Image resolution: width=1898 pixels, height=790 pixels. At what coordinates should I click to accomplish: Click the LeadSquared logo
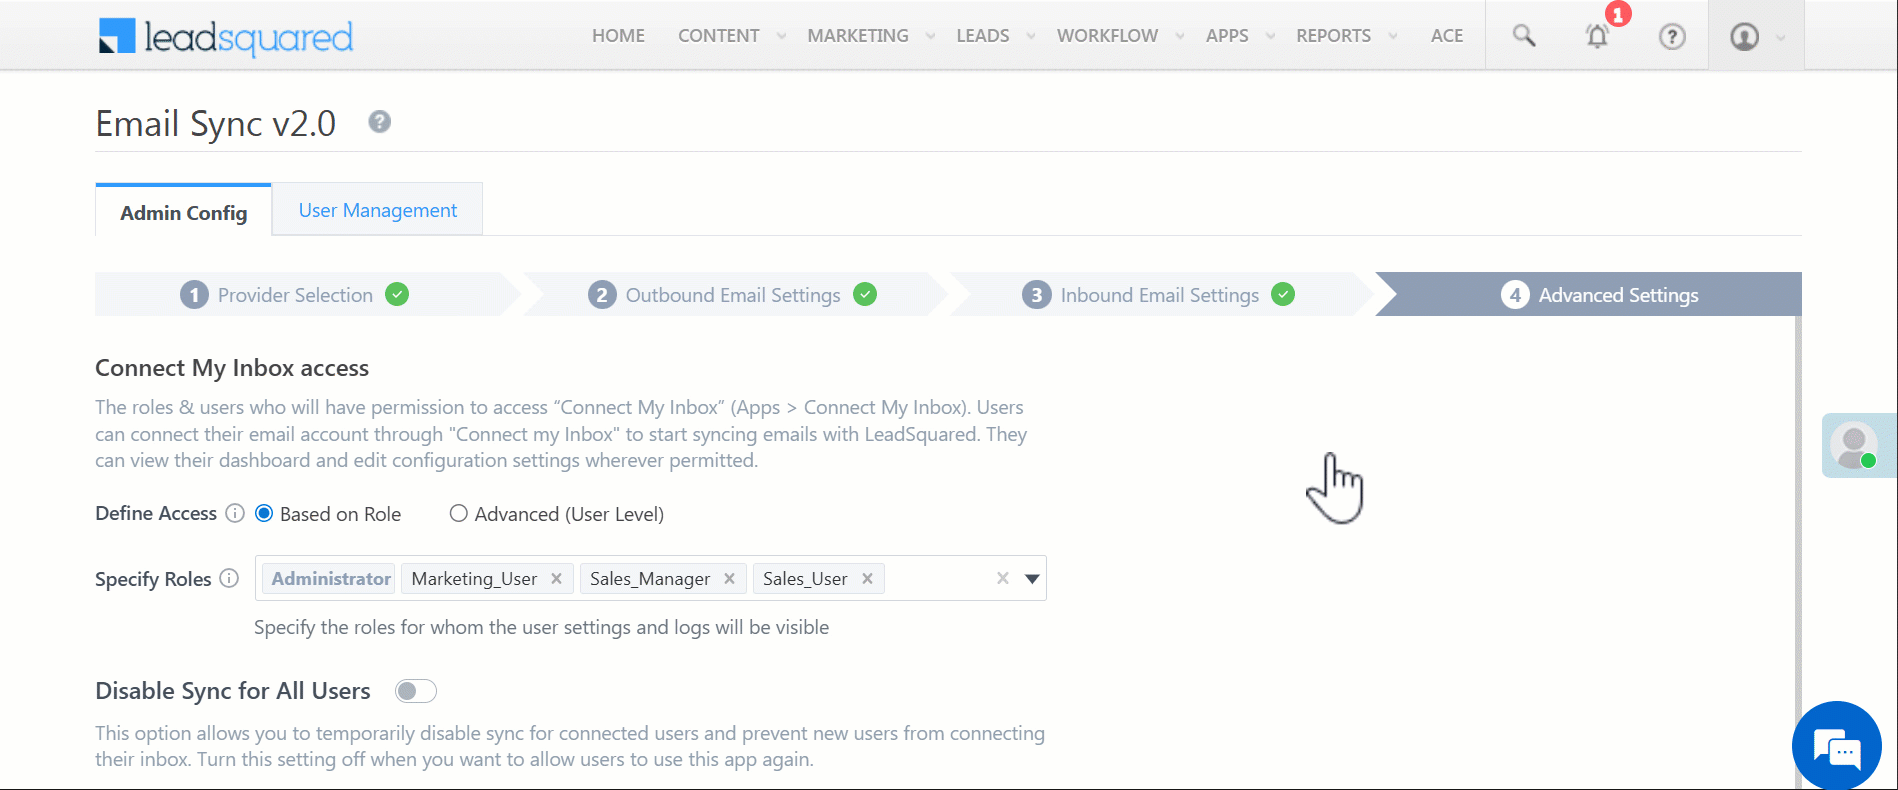(226, 37)
